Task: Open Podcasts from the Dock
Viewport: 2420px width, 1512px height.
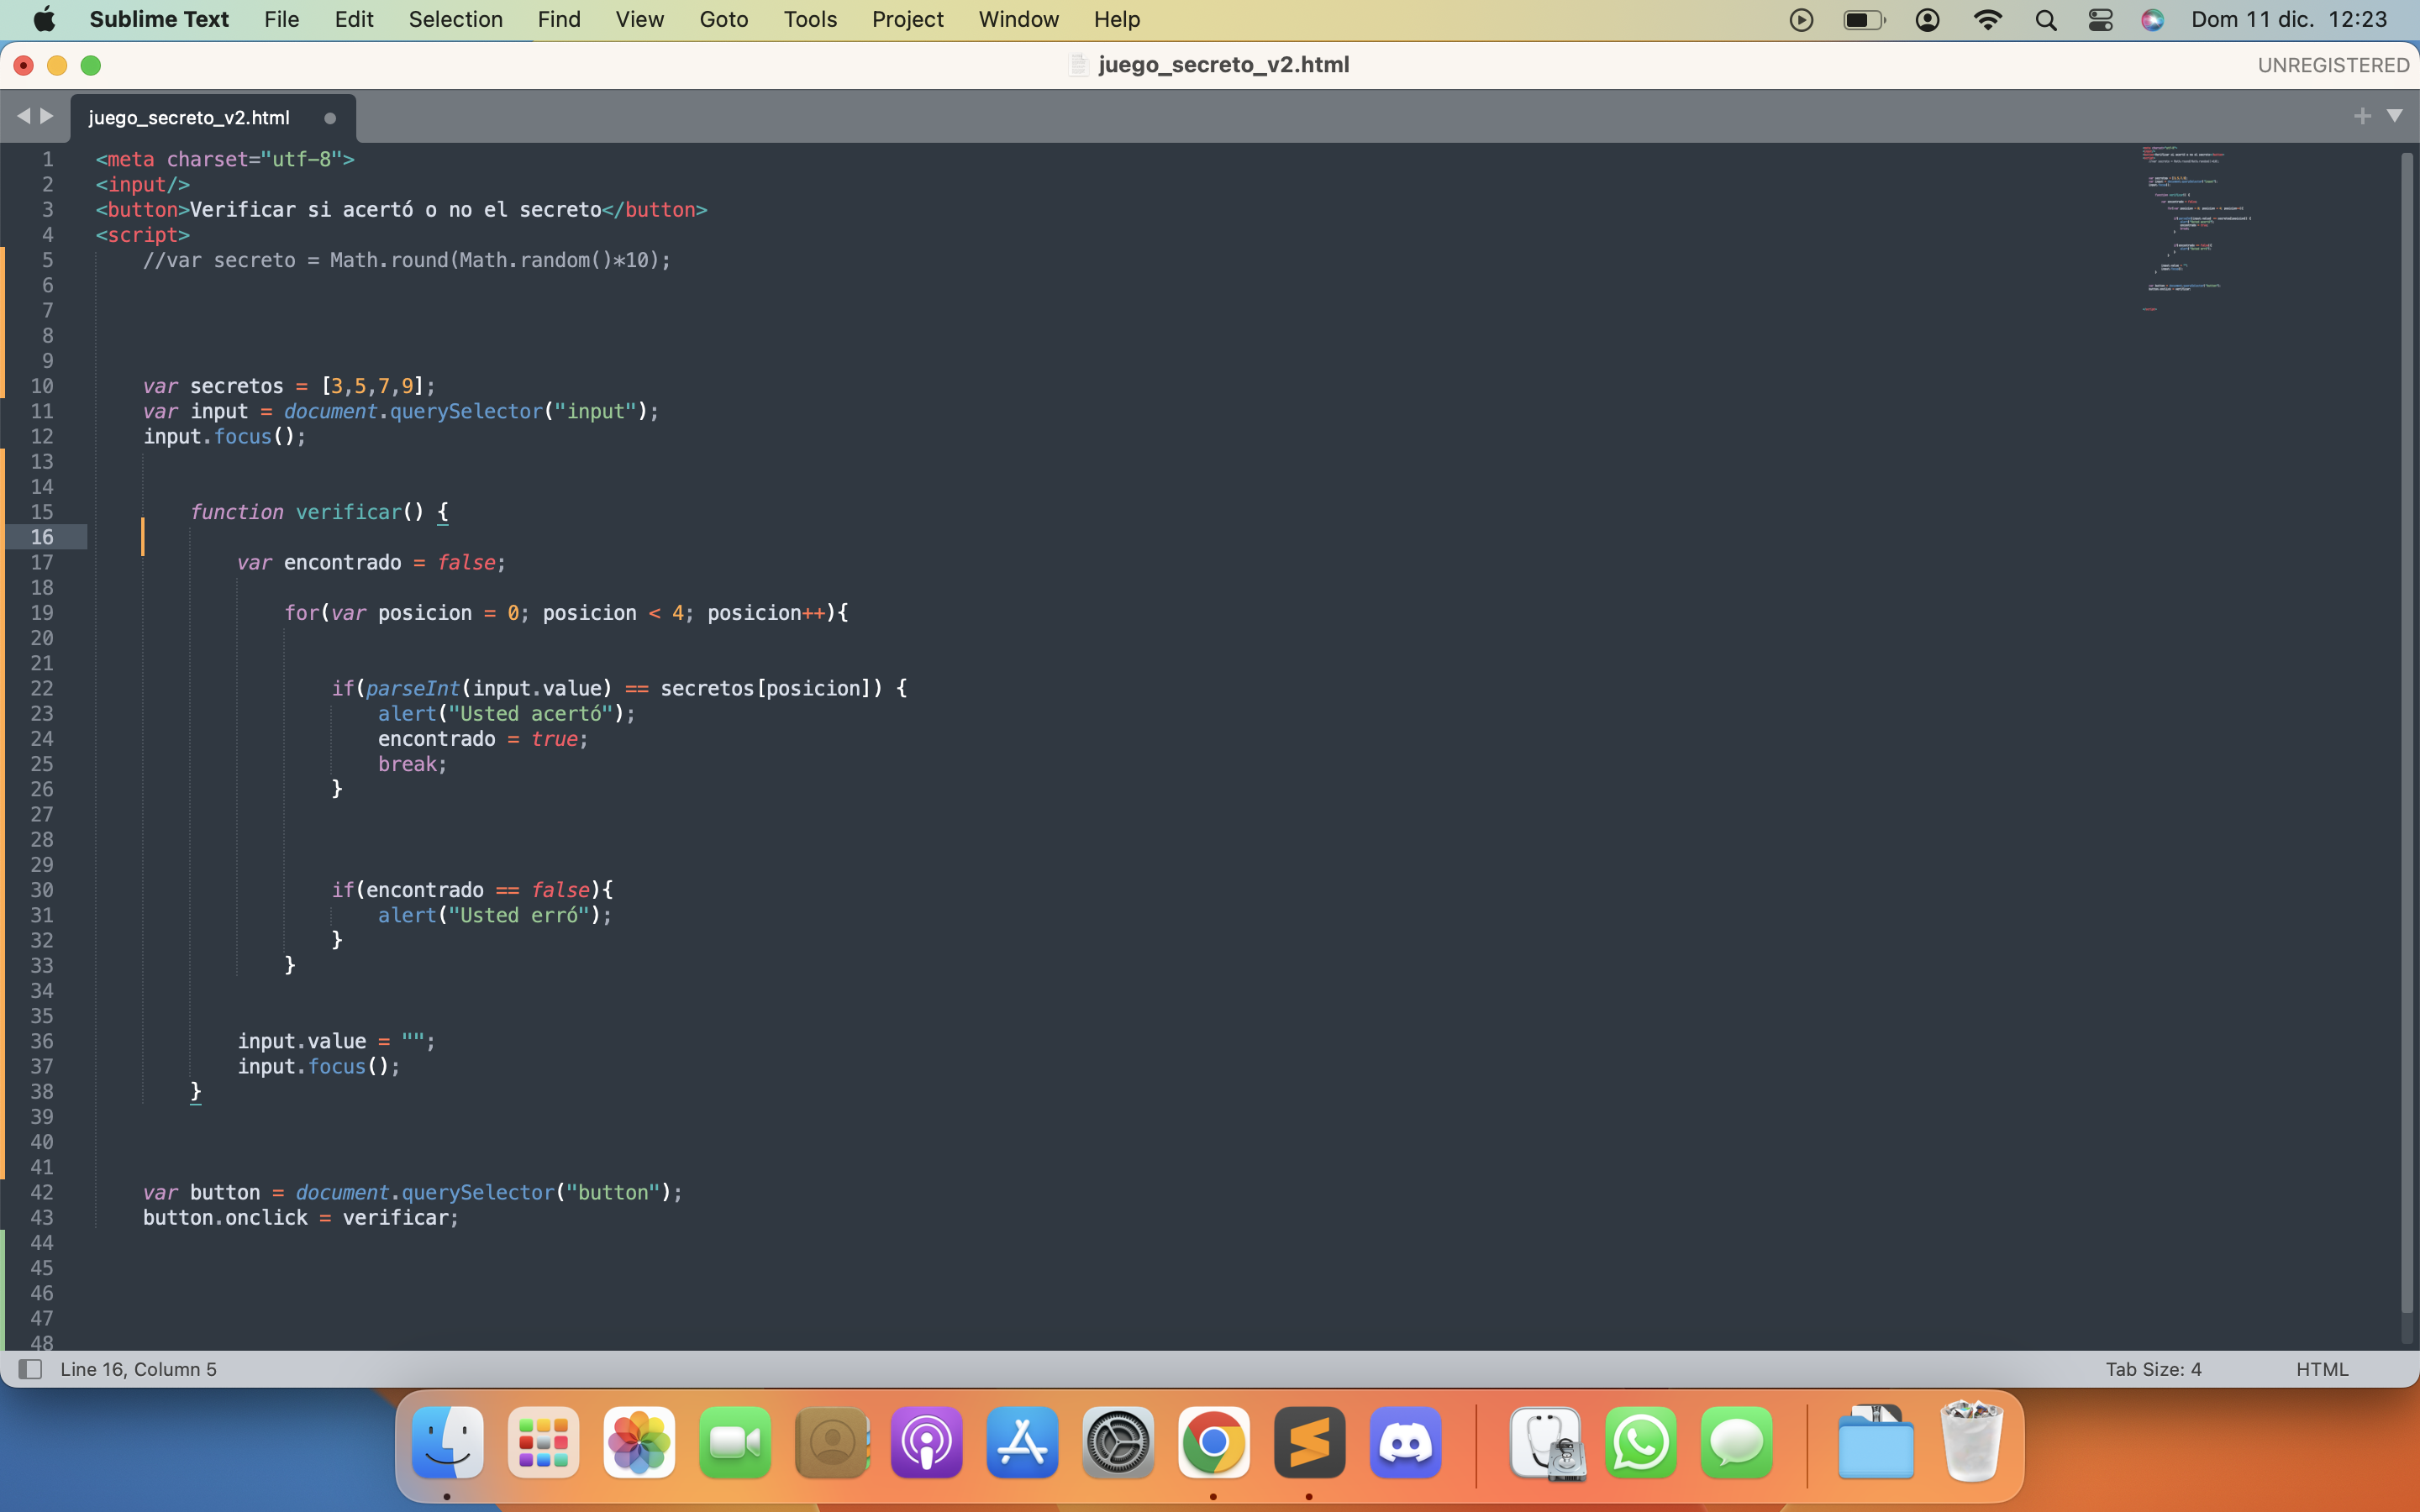Action: click(927, 1442)
